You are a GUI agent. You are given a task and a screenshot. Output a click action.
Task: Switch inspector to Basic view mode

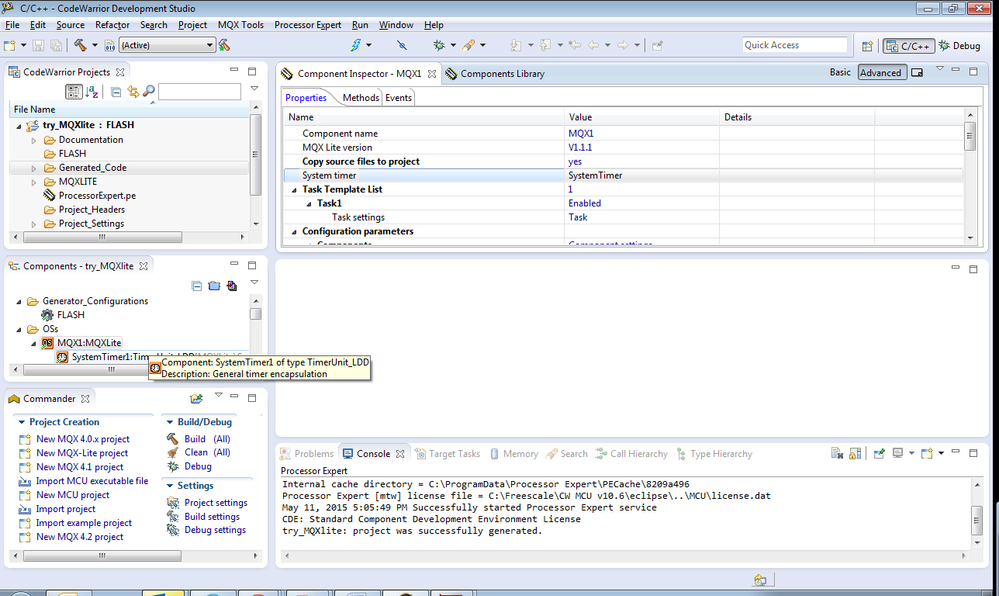(x=840, y=73)
